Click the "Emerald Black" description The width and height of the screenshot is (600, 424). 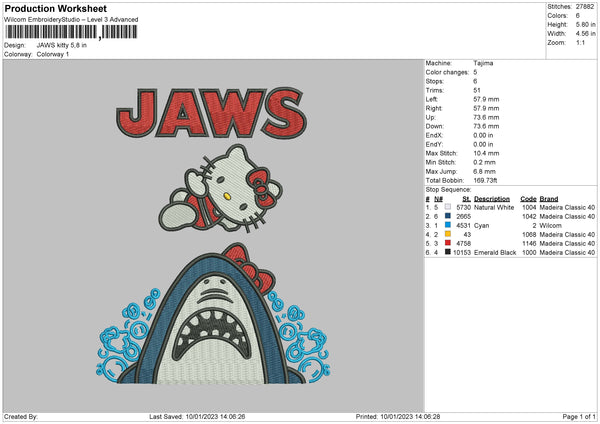point(495,253)
